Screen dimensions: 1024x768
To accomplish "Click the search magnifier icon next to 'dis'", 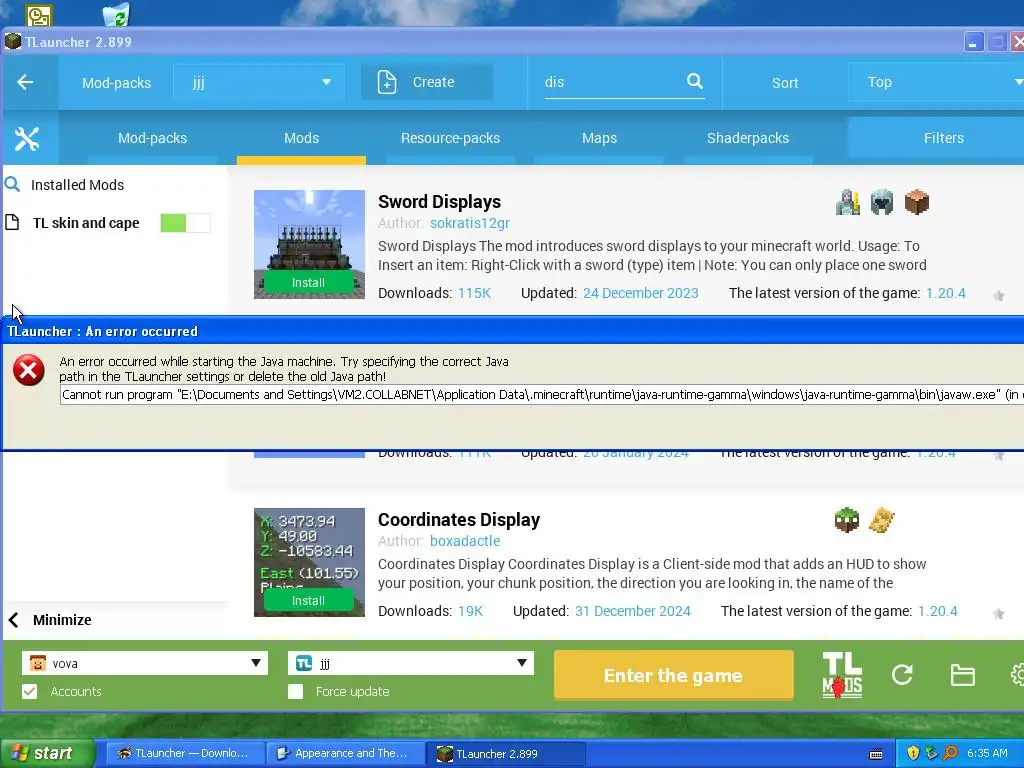I will [x=695, y=81].
